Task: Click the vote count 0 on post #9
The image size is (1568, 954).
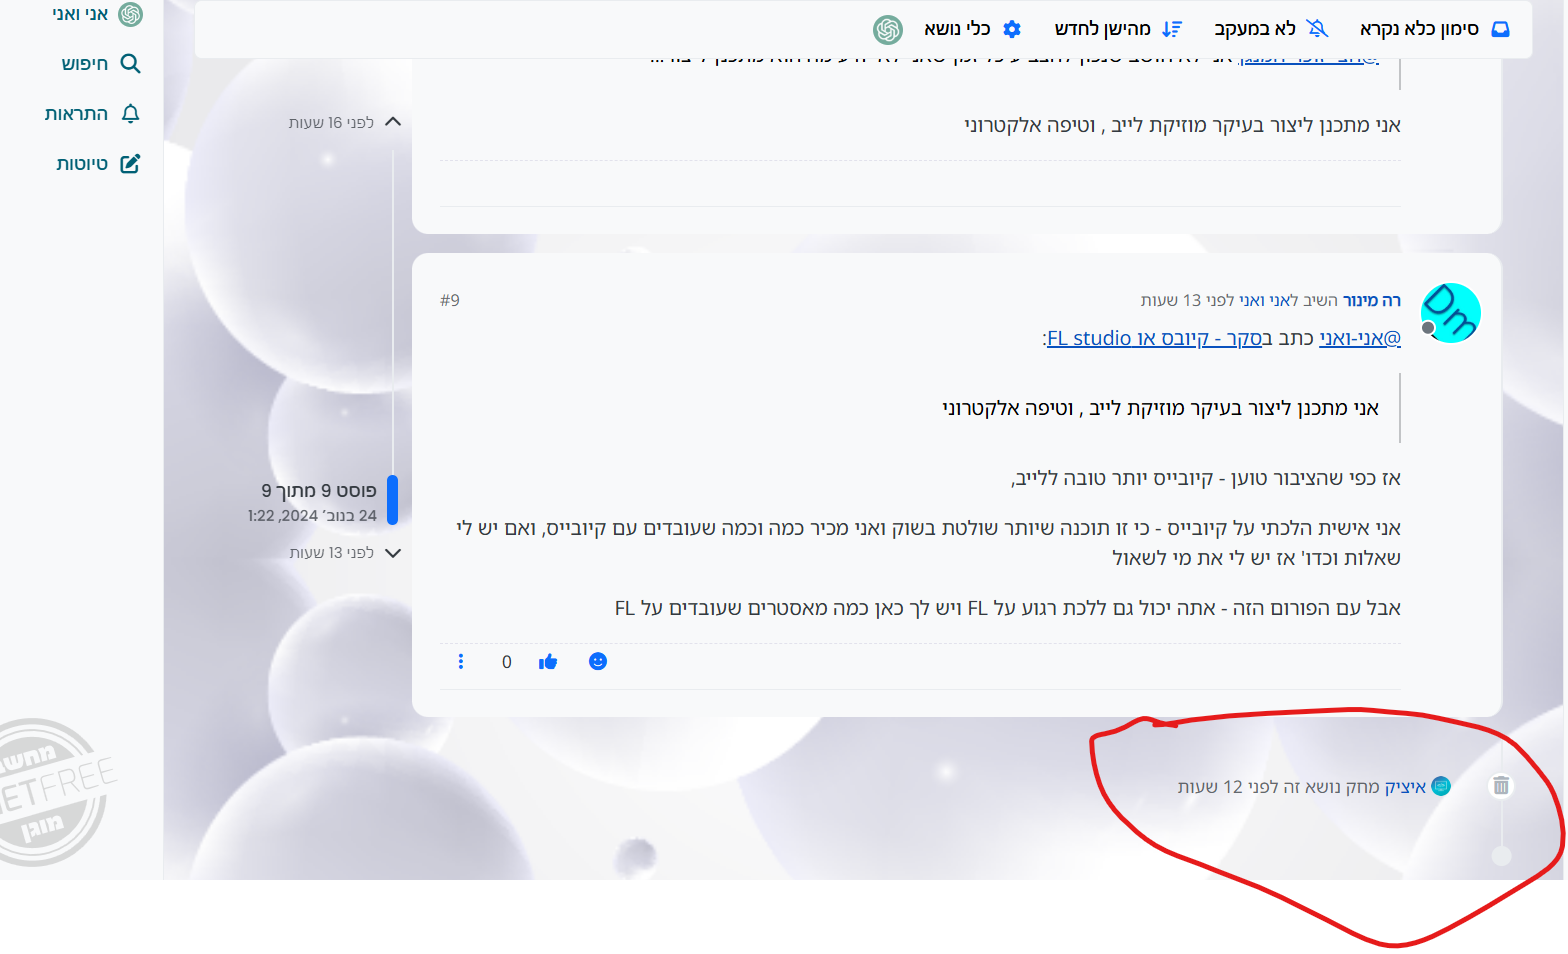Action: coord(507,662)
